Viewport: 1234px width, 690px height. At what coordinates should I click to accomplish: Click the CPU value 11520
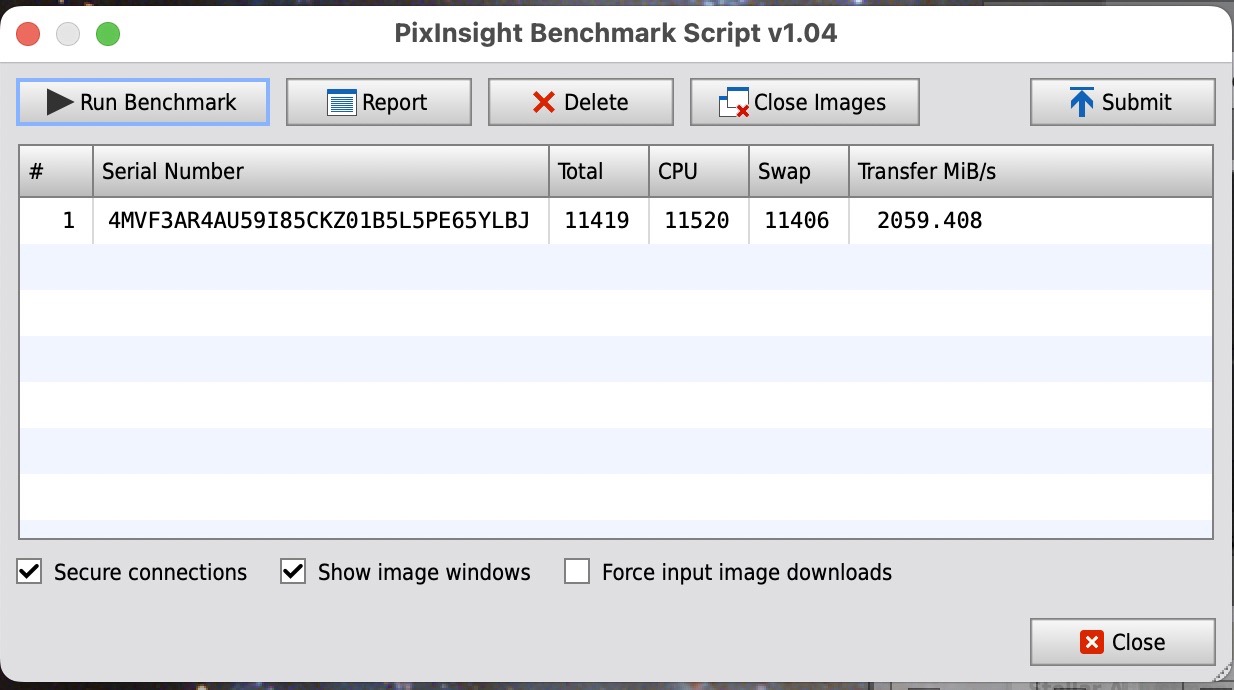pos(697,221)
